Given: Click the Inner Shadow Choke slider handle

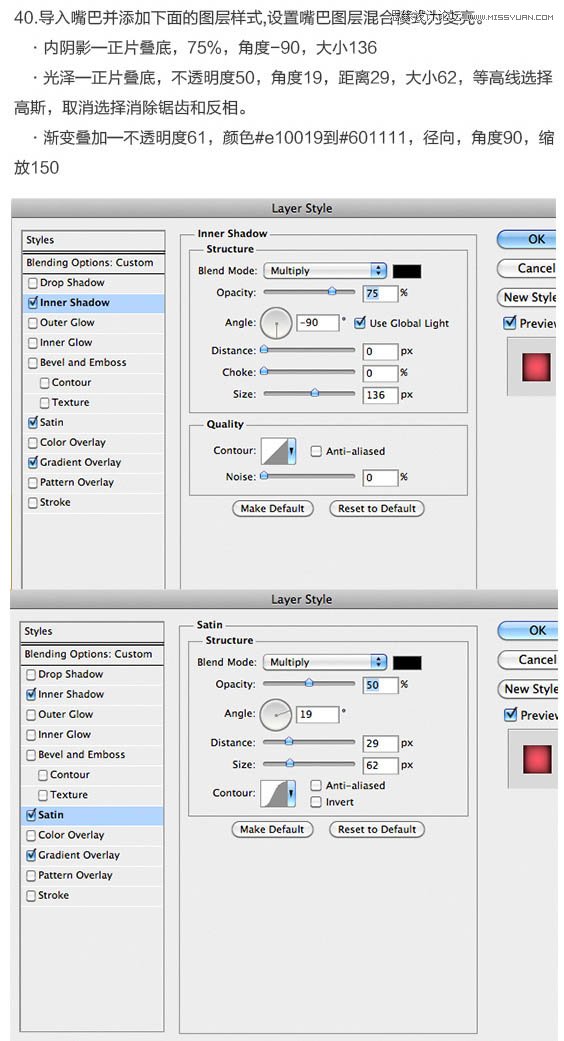Looking at the screenshot, I should pyautogui.click(x=264, y=372).
